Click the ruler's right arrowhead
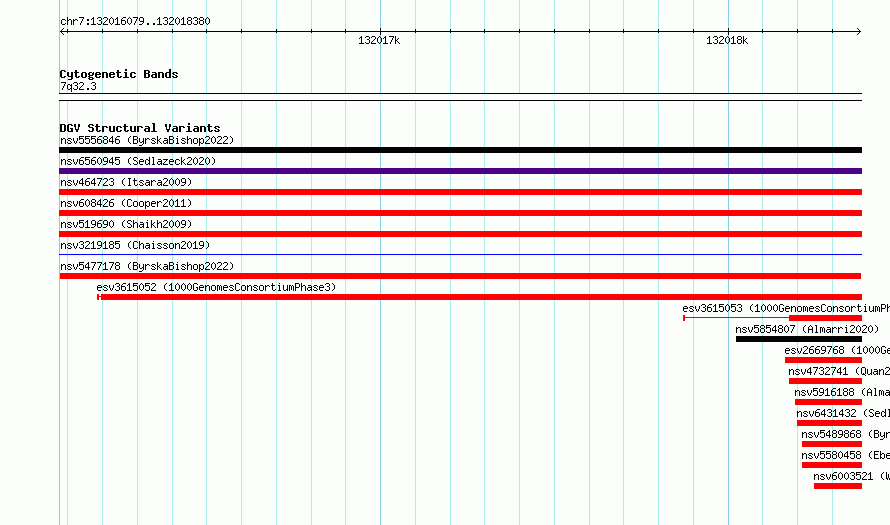Viewport: 890px width, 525px height. click(x=858, y=32)
